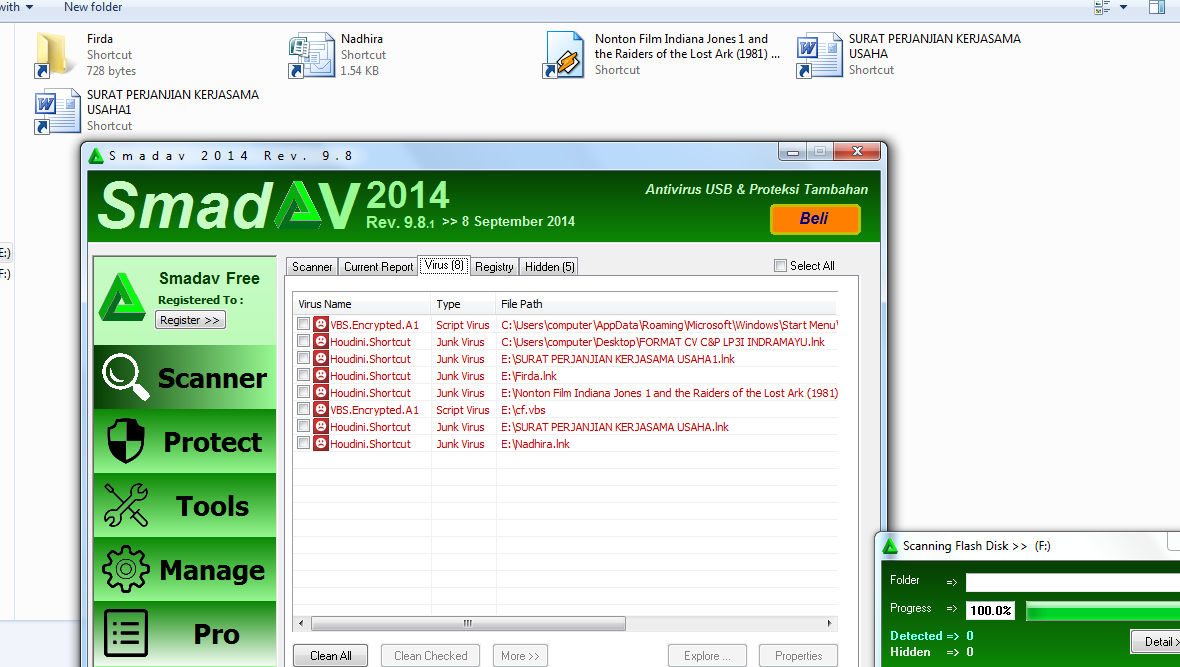Click the Detail button in scan popup
The image size is (1180, 667).
pyautogui.click(x=1156, y=641)
